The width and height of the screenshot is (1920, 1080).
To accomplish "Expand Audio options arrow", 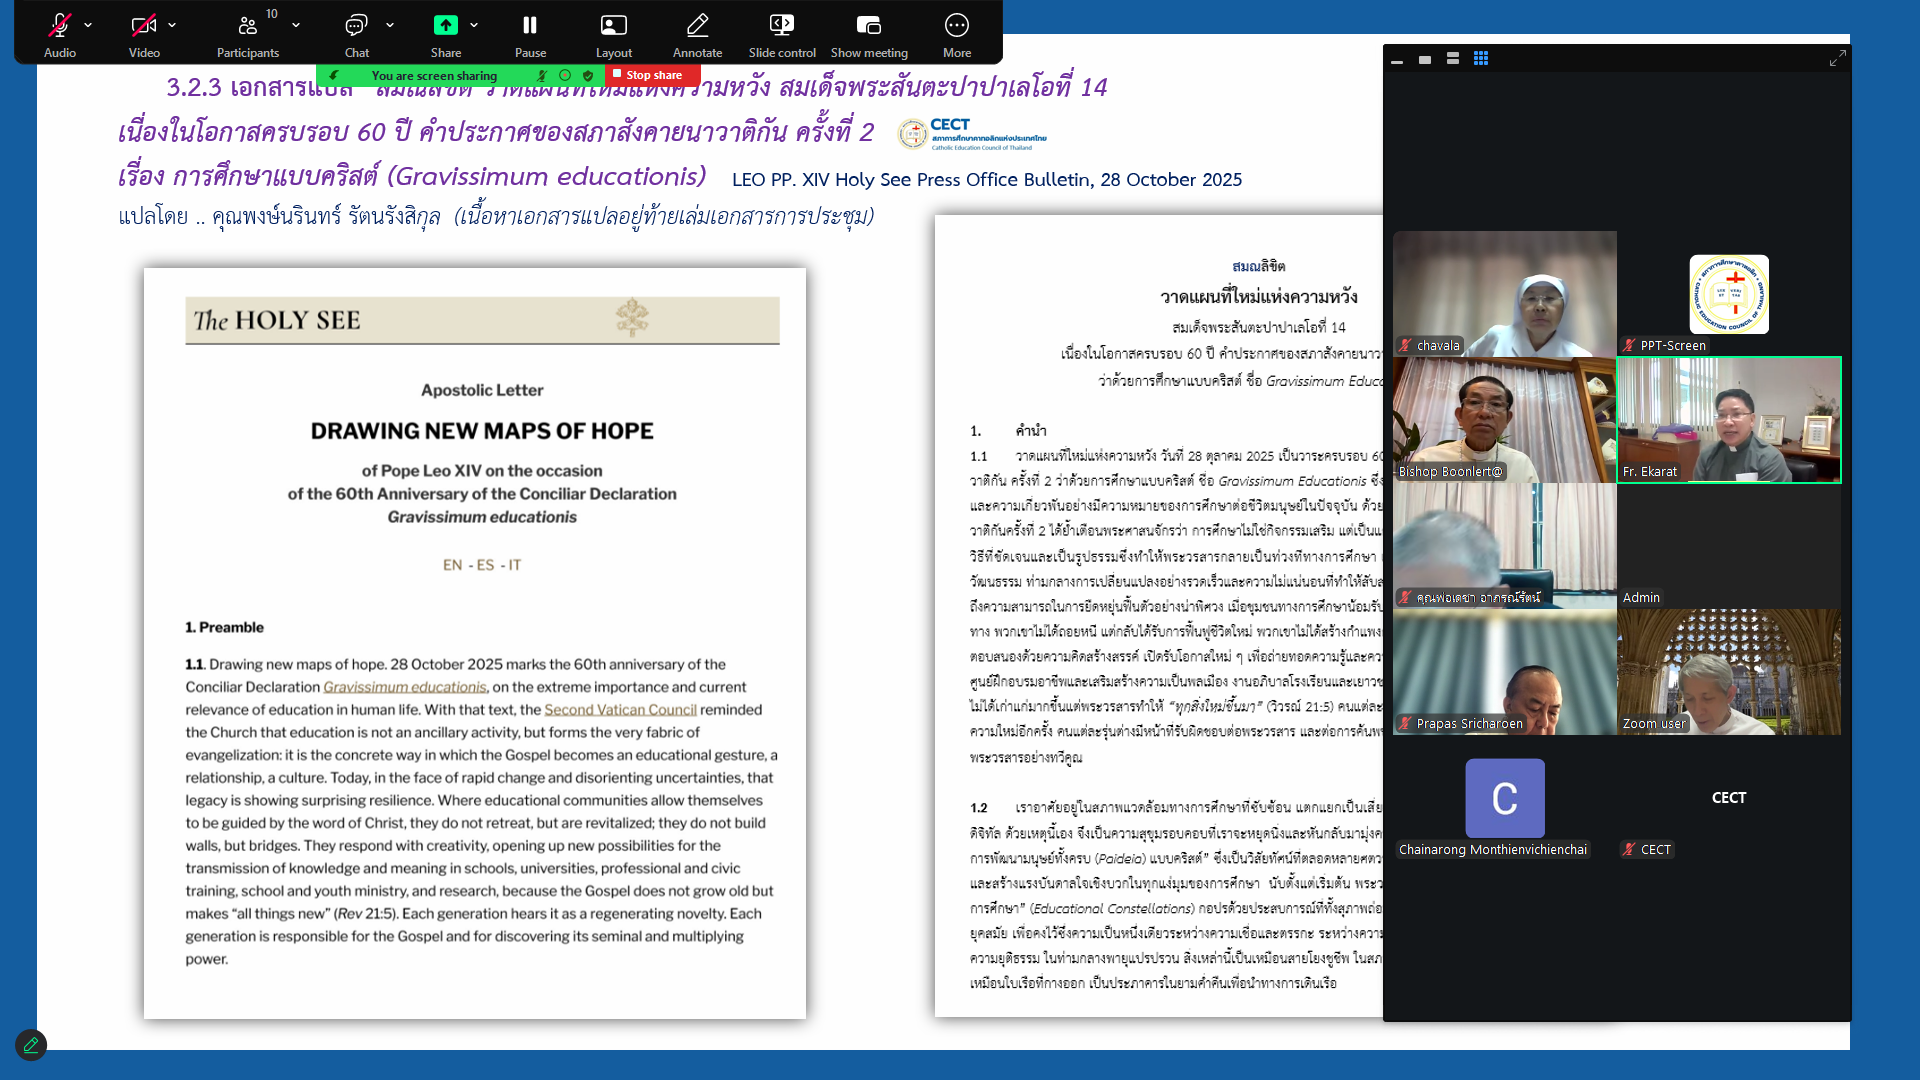I will [x=88, y=25].
